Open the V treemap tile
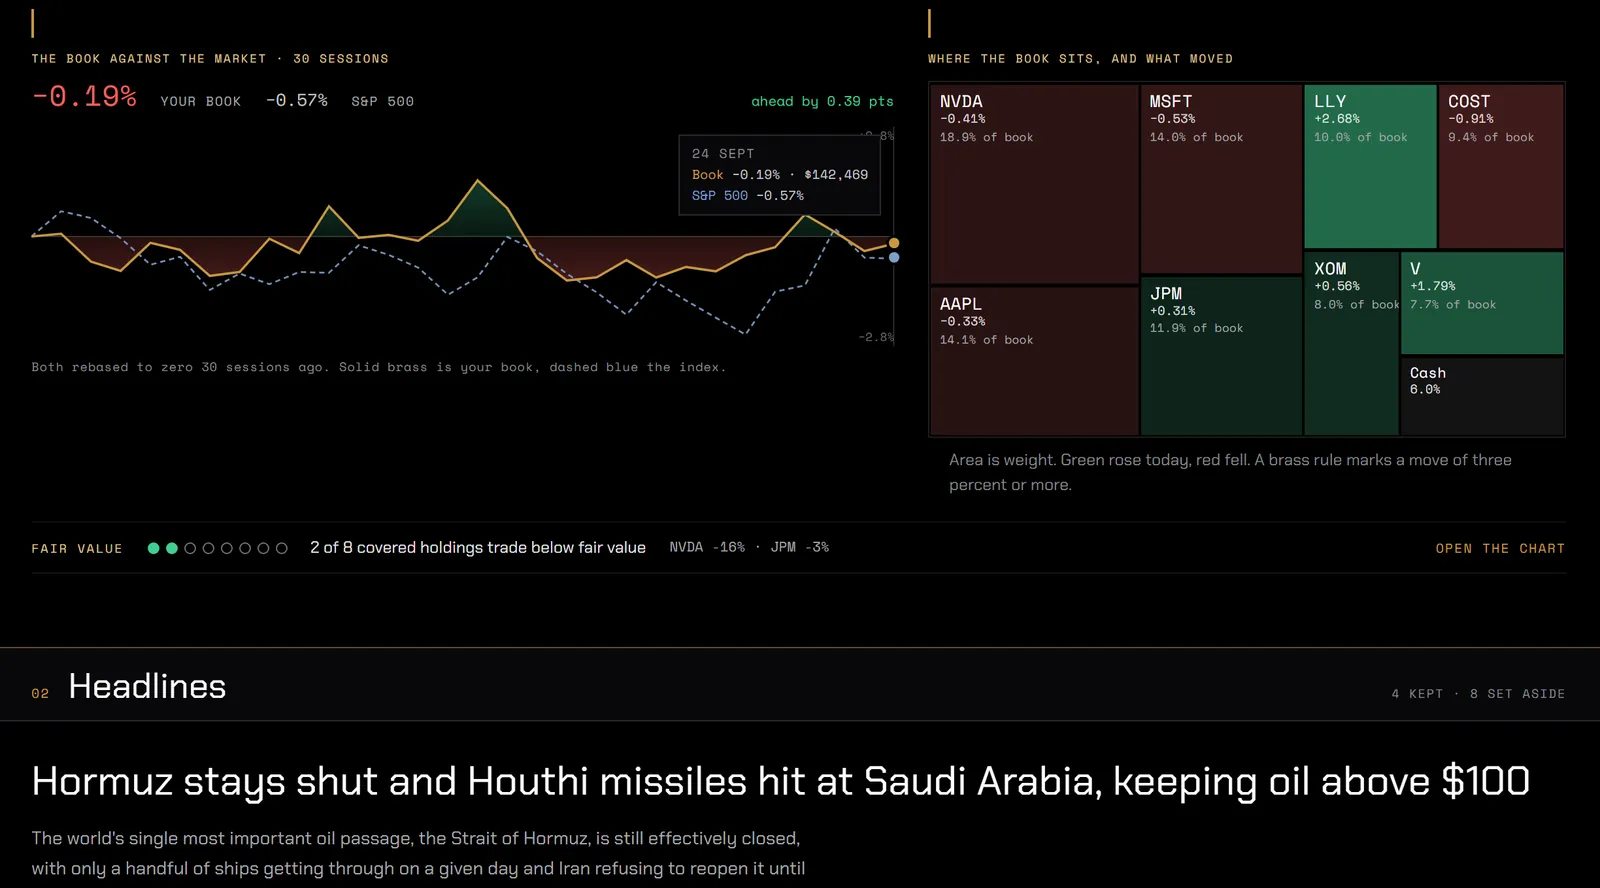This screenshot has height=888, width=1600. click(x=1482, y=303)
